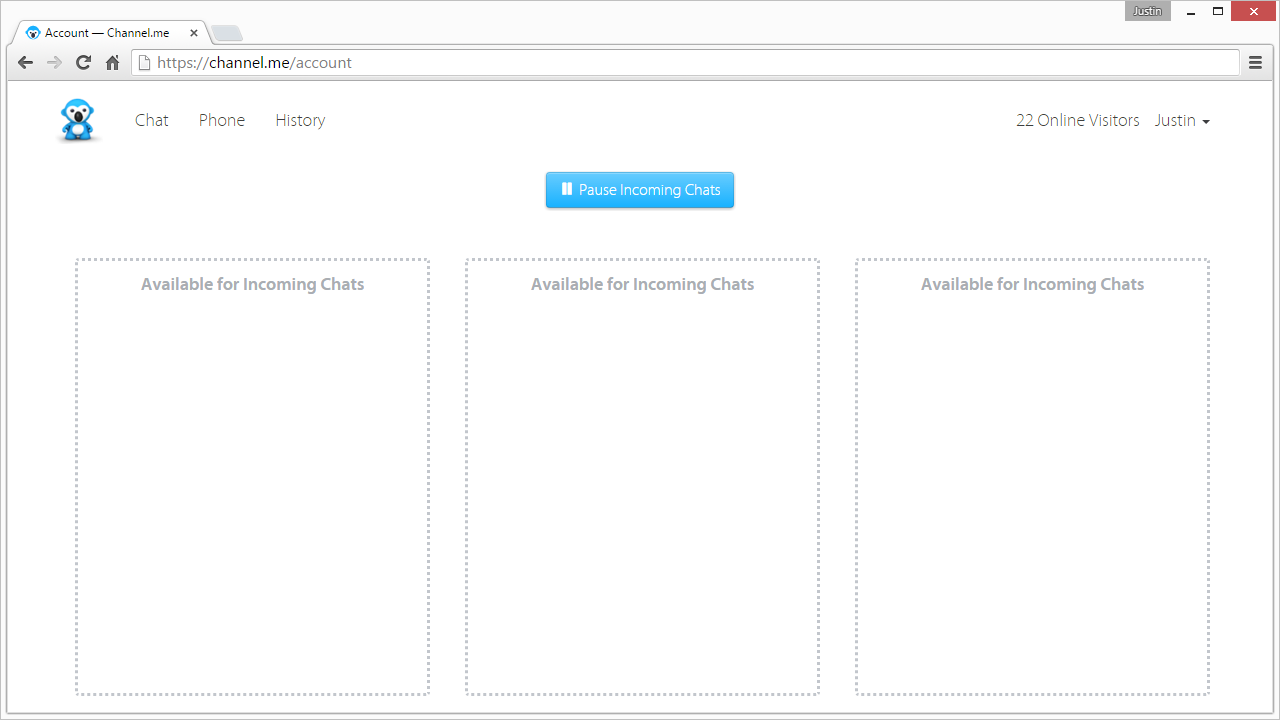Viewport: 1280px width, 720px height.
Task: Go back with the browser back arrow
Action: (26, 63)
